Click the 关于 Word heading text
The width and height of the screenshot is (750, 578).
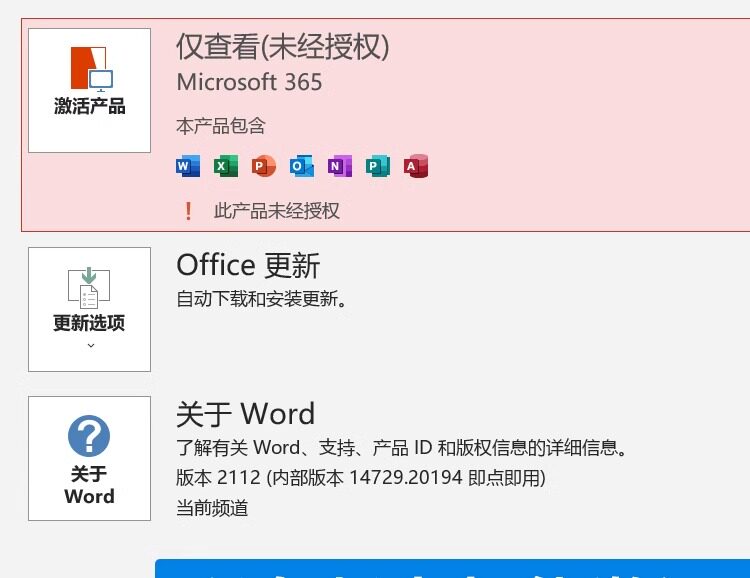coord(246,414)
